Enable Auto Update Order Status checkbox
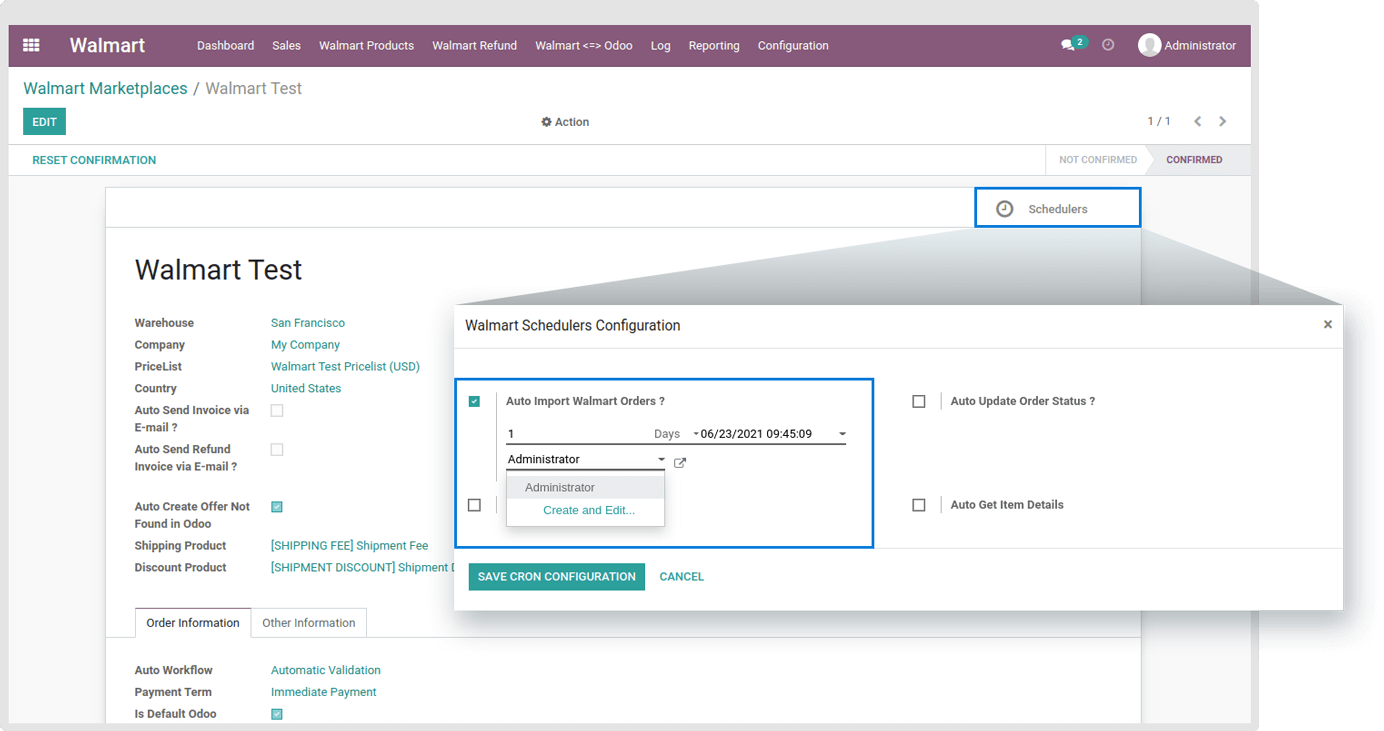 [919, 401]
